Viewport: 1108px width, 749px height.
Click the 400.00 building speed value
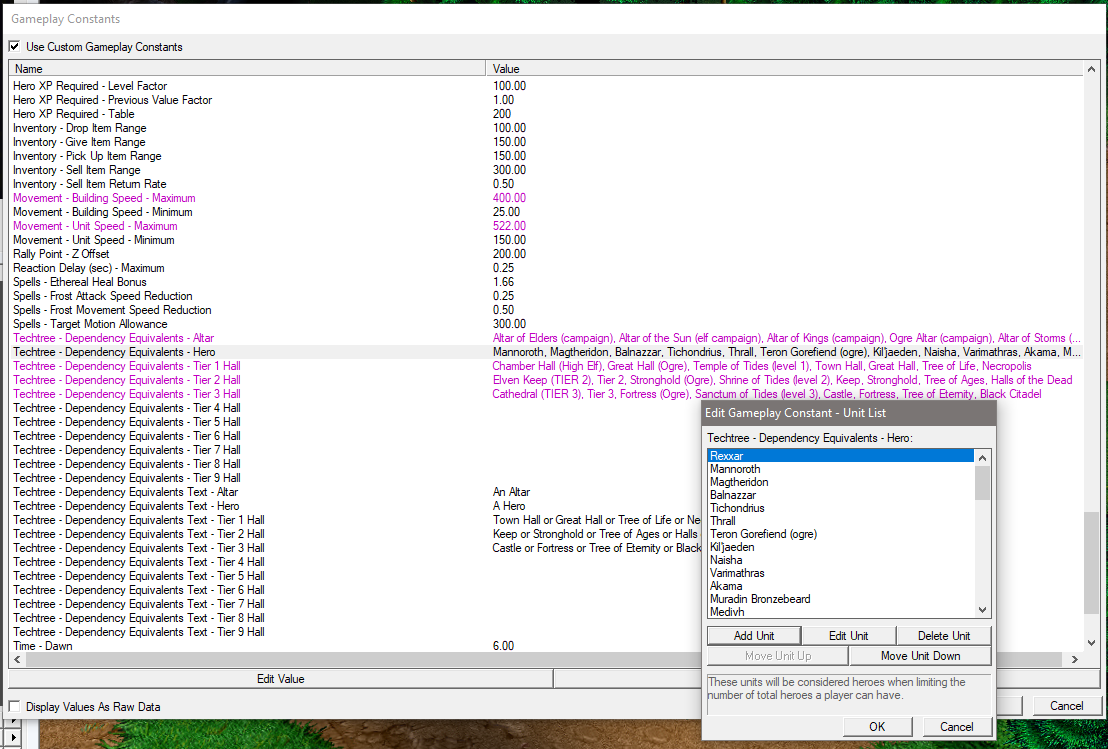[x=509, y=198]
